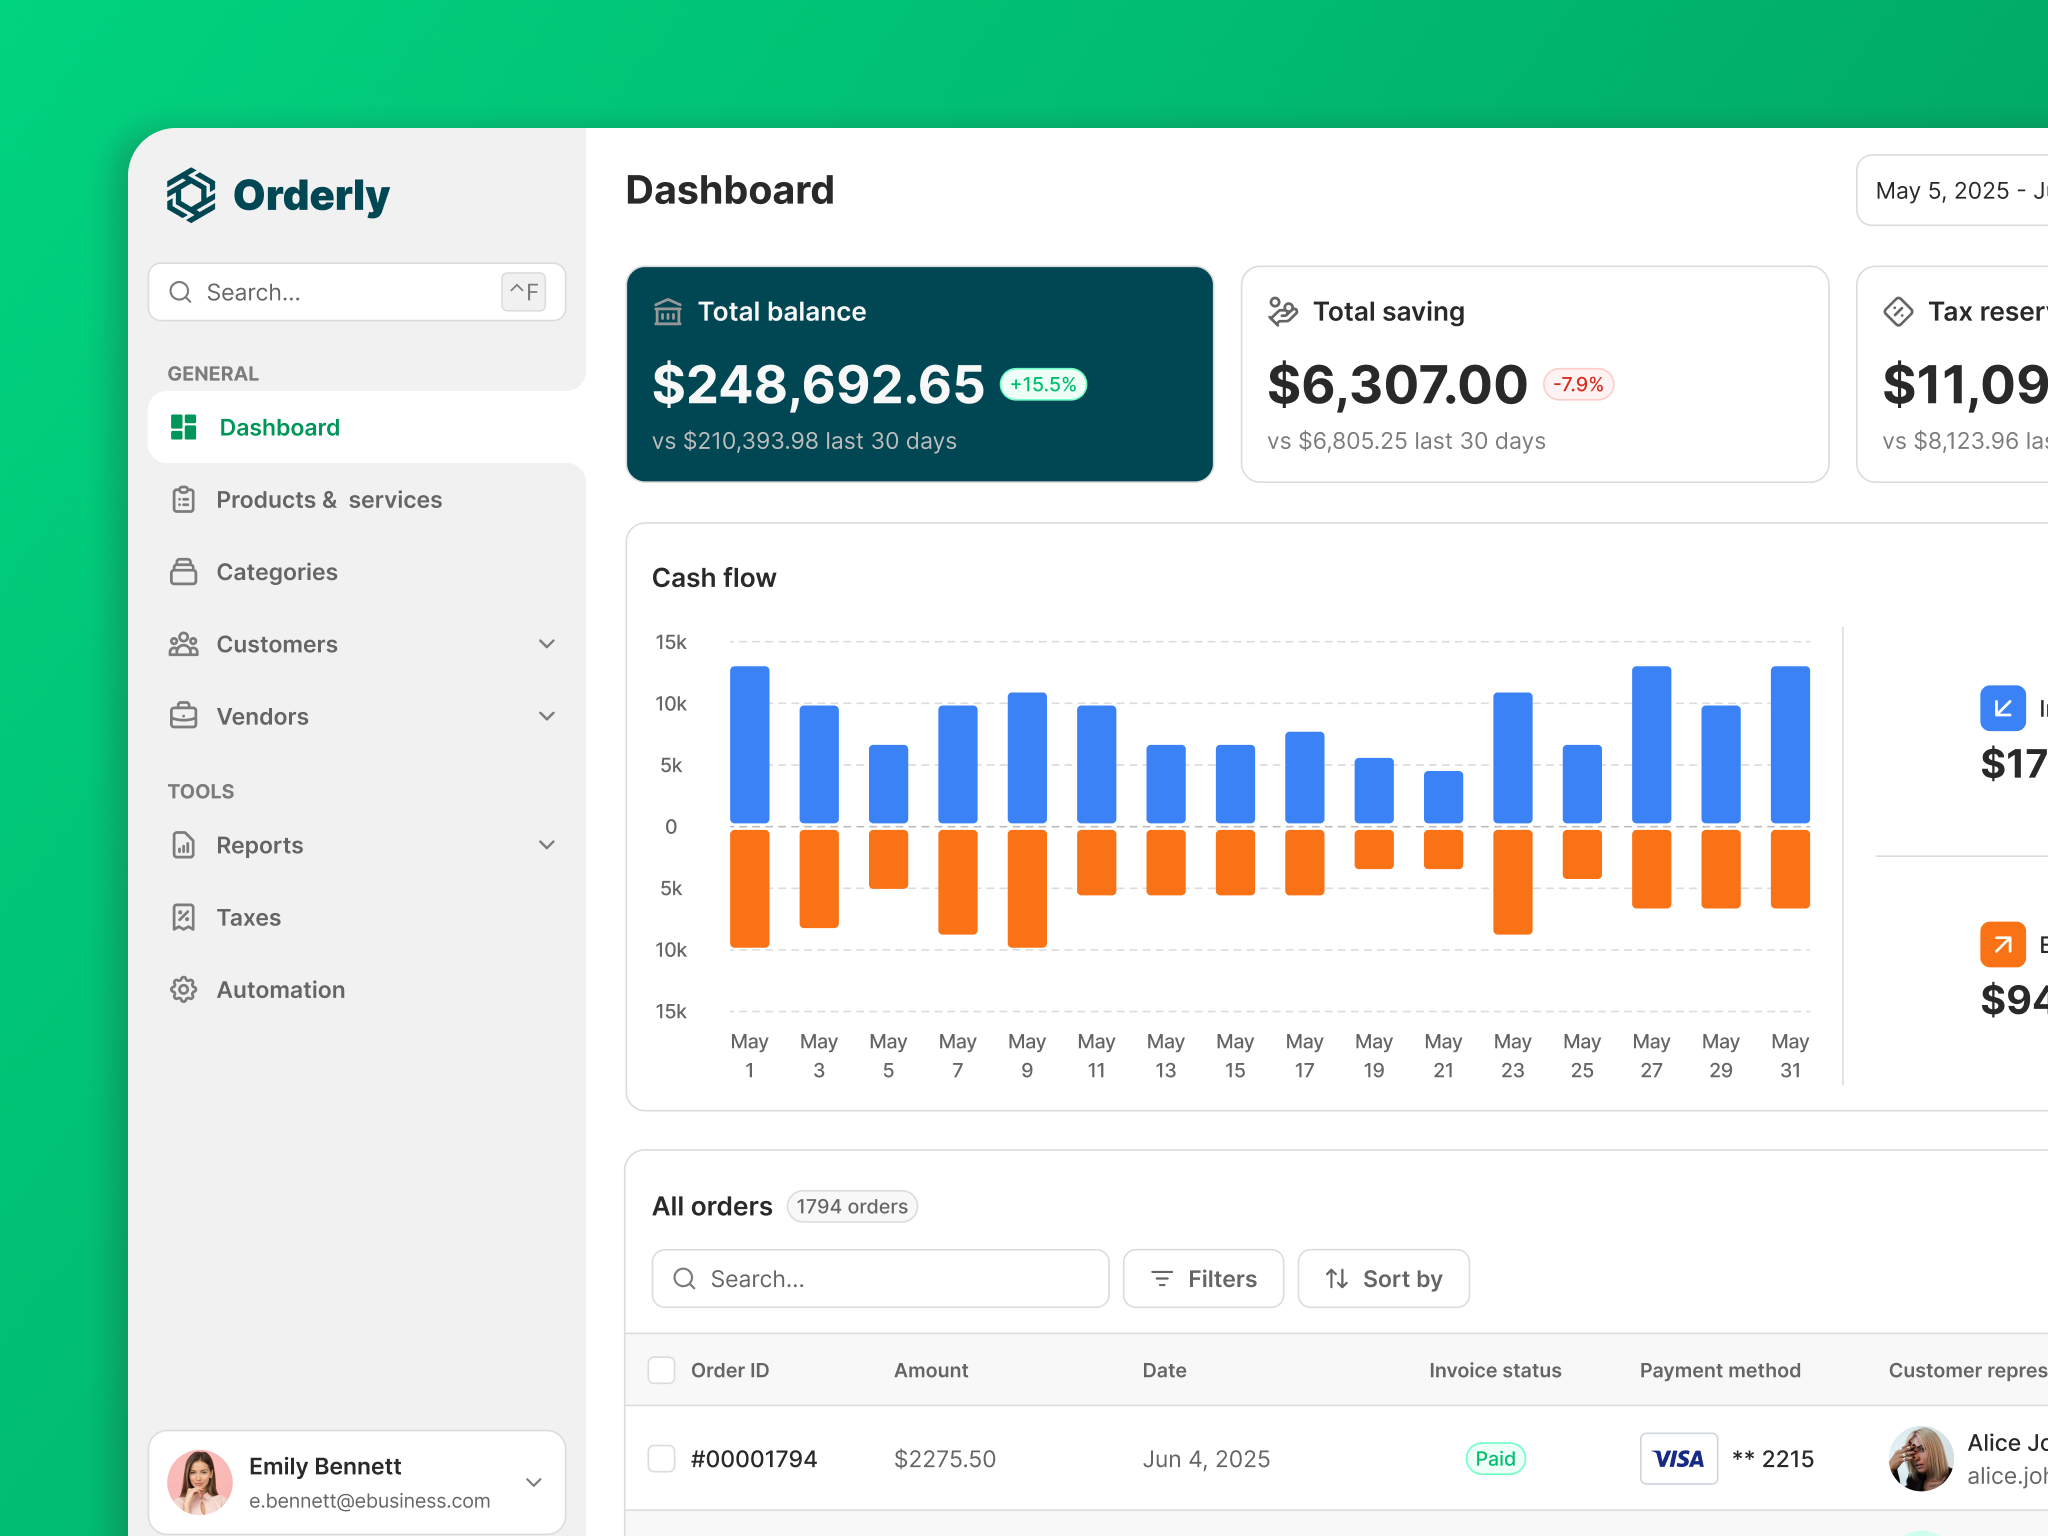This screenshot has height=1536, width=2048.
Task: Click the Categories box icon
Action: pyautogui.click(x=184, y=571)
